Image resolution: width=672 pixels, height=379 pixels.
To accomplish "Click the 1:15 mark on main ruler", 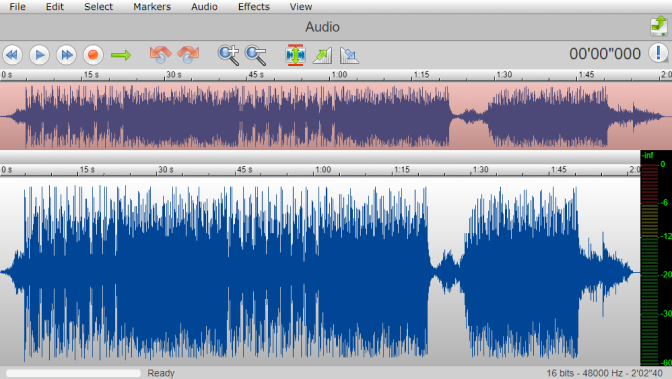I will 402,170.
